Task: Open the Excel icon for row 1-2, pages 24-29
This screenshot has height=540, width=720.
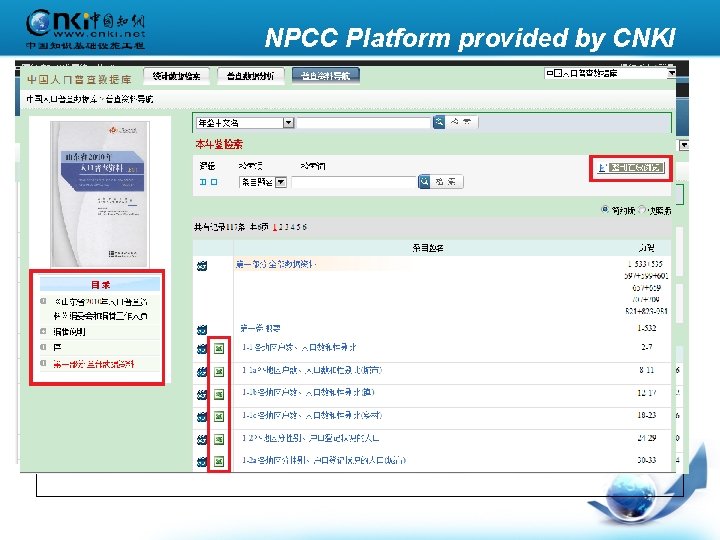Action: (x=219, y=439)
